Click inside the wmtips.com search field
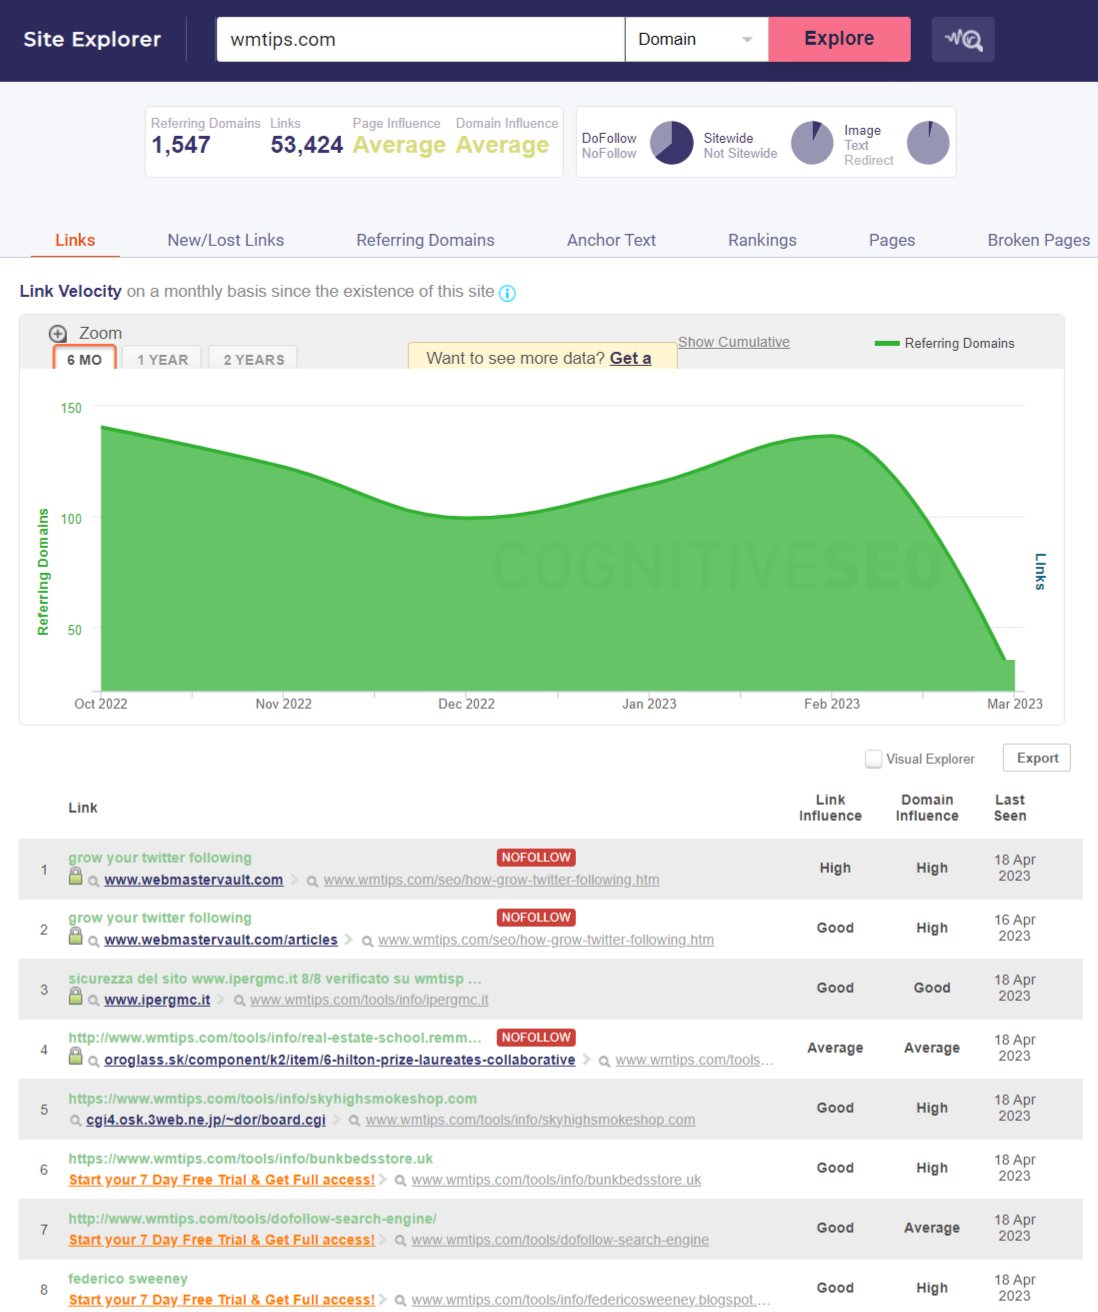 click(420, 39)
